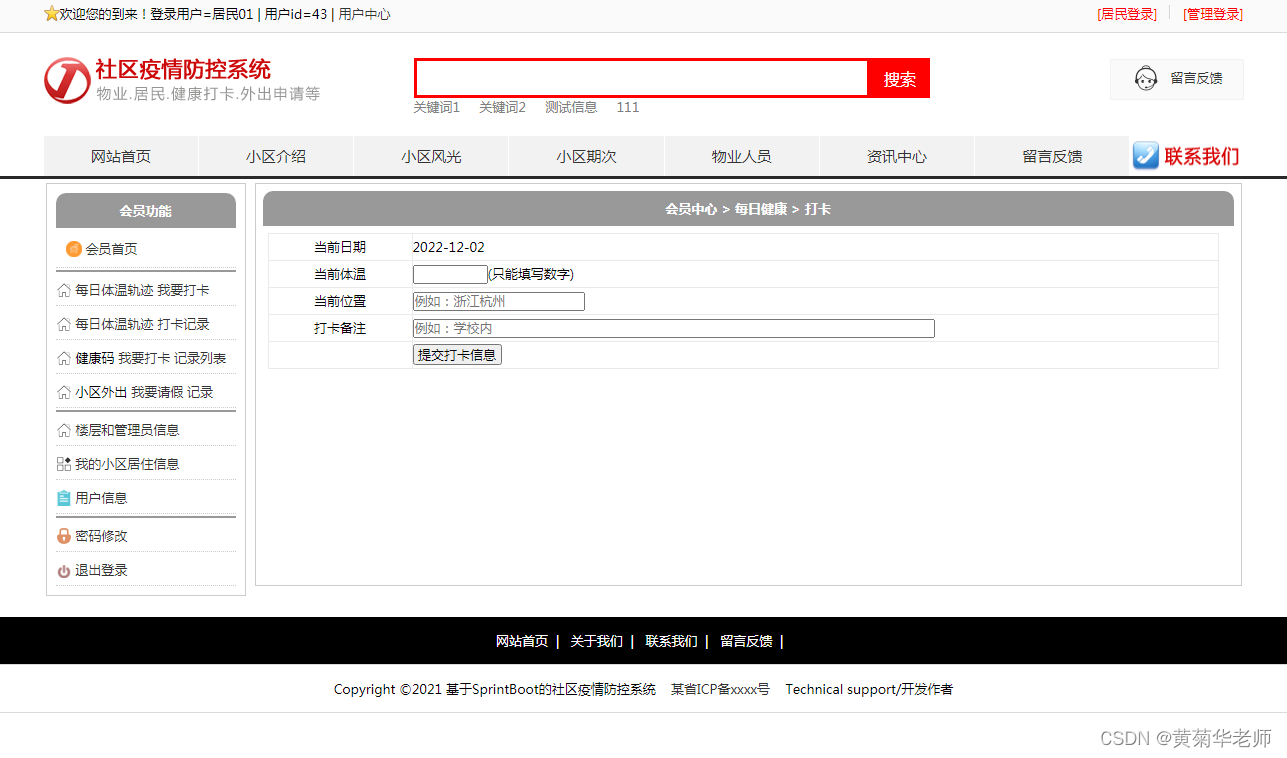This screenshot has width=1287, height=758.
Task: Click the house icon beside 我要打卡
Action: (x=64, y=291)
